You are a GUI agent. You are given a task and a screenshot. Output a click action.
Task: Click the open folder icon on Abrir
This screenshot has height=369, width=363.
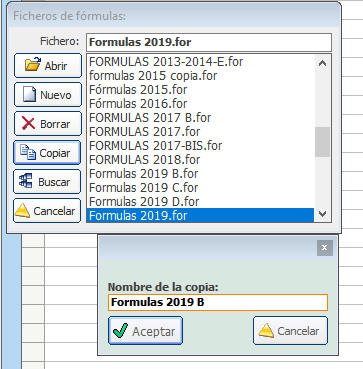coord(33,65)
